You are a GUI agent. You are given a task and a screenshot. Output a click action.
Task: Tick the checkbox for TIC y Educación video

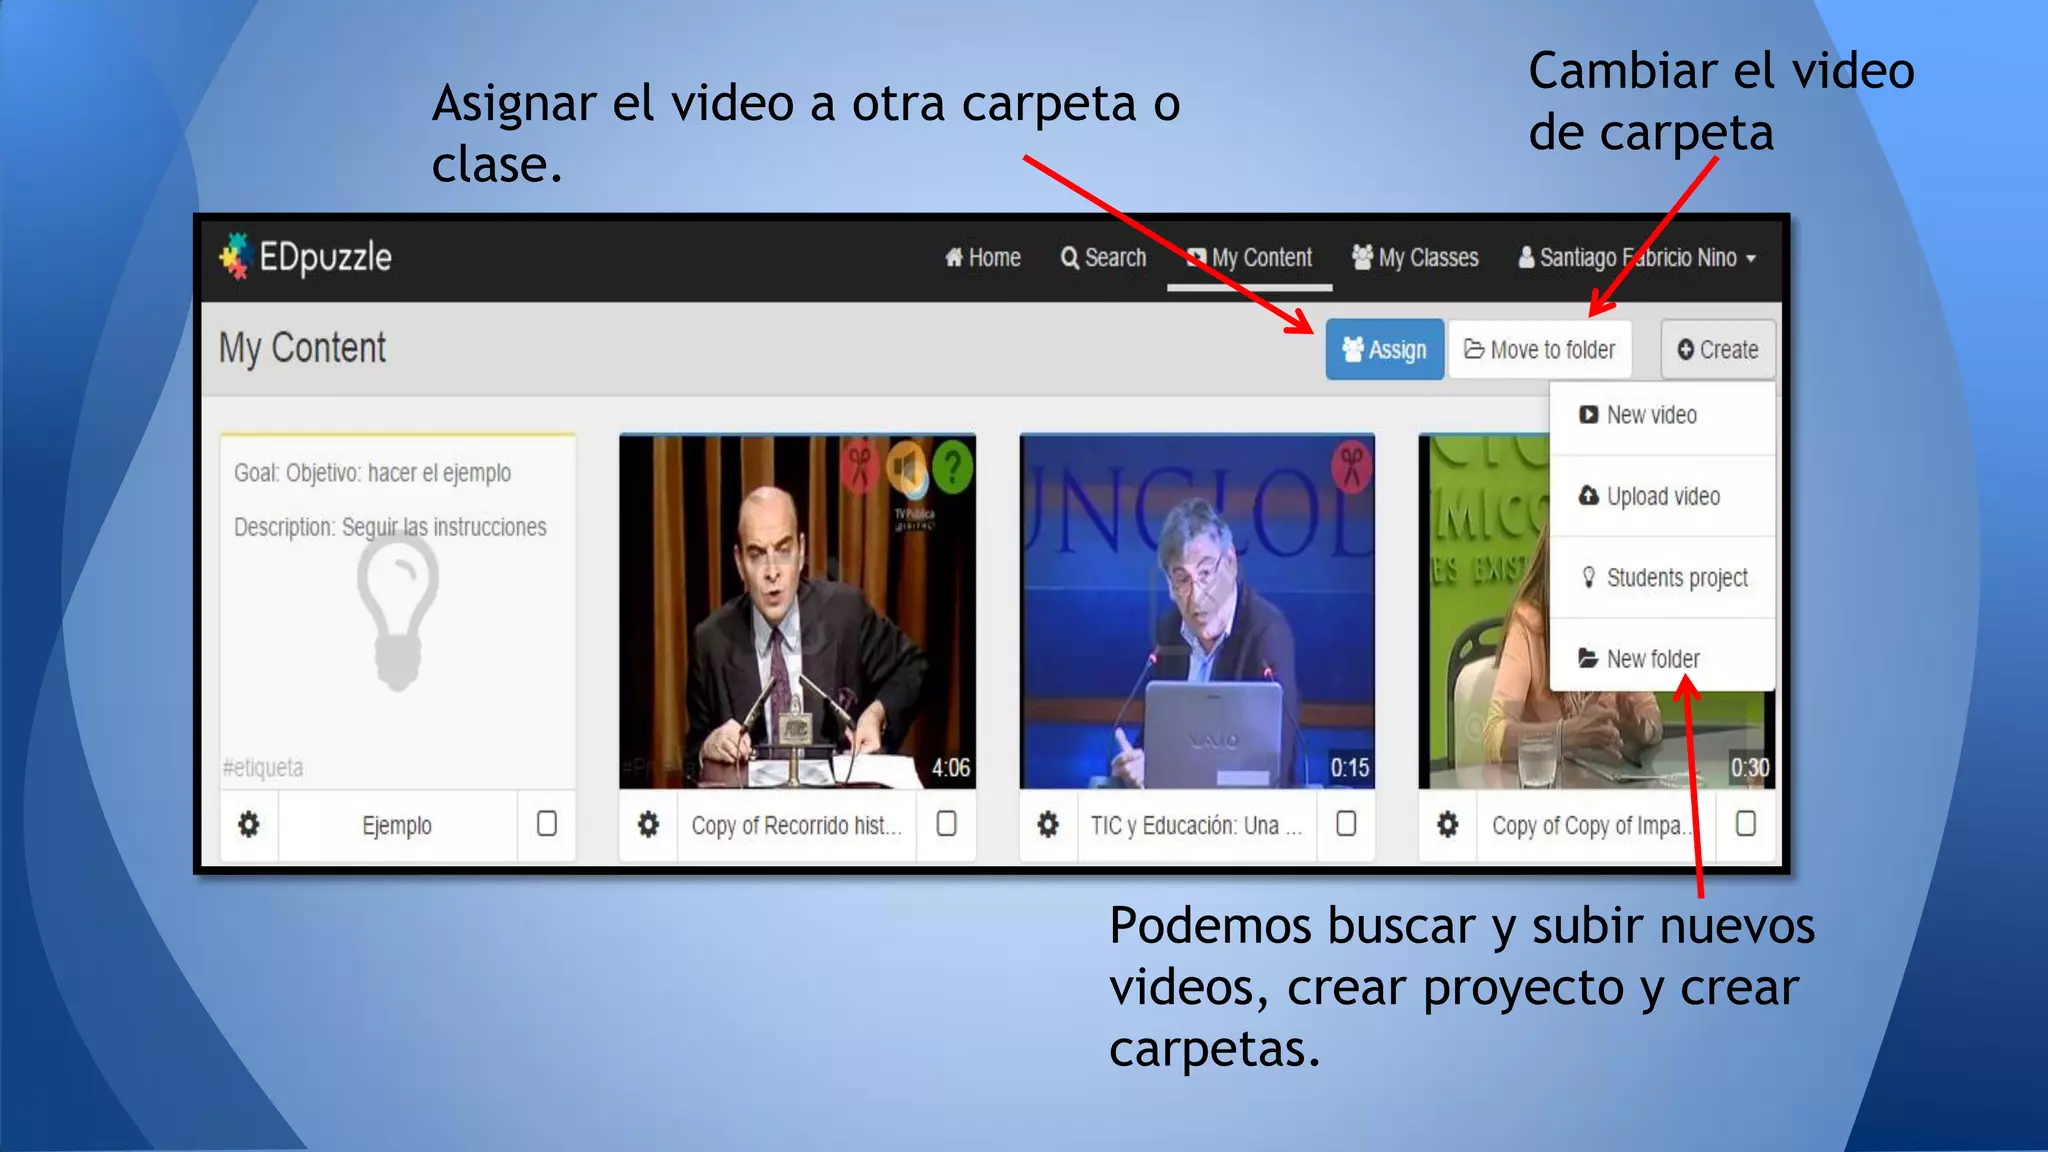click(1347, 824)
